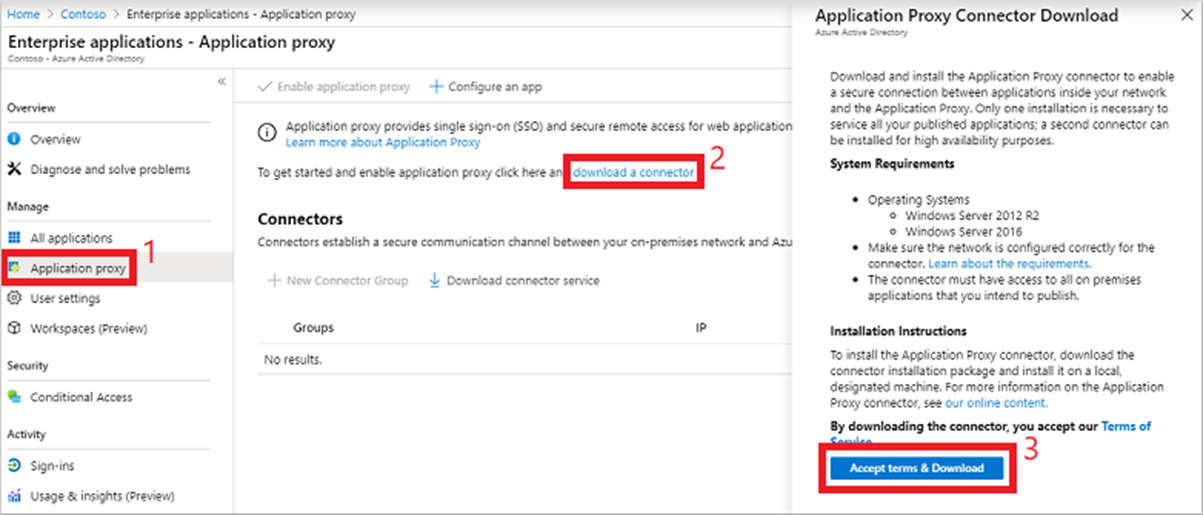The height and width of the screenshot is (515, 1203).
Task: Click the Groups column header
Action: 313,327
